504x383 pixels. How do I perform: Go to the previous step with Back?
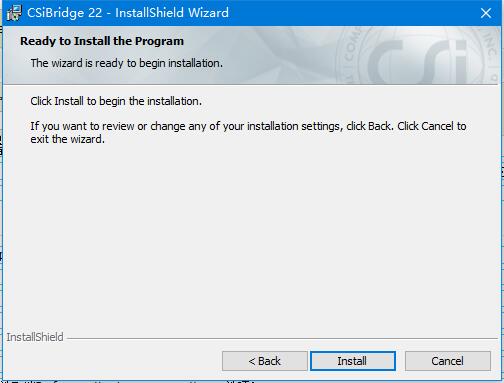pos(265,361)
